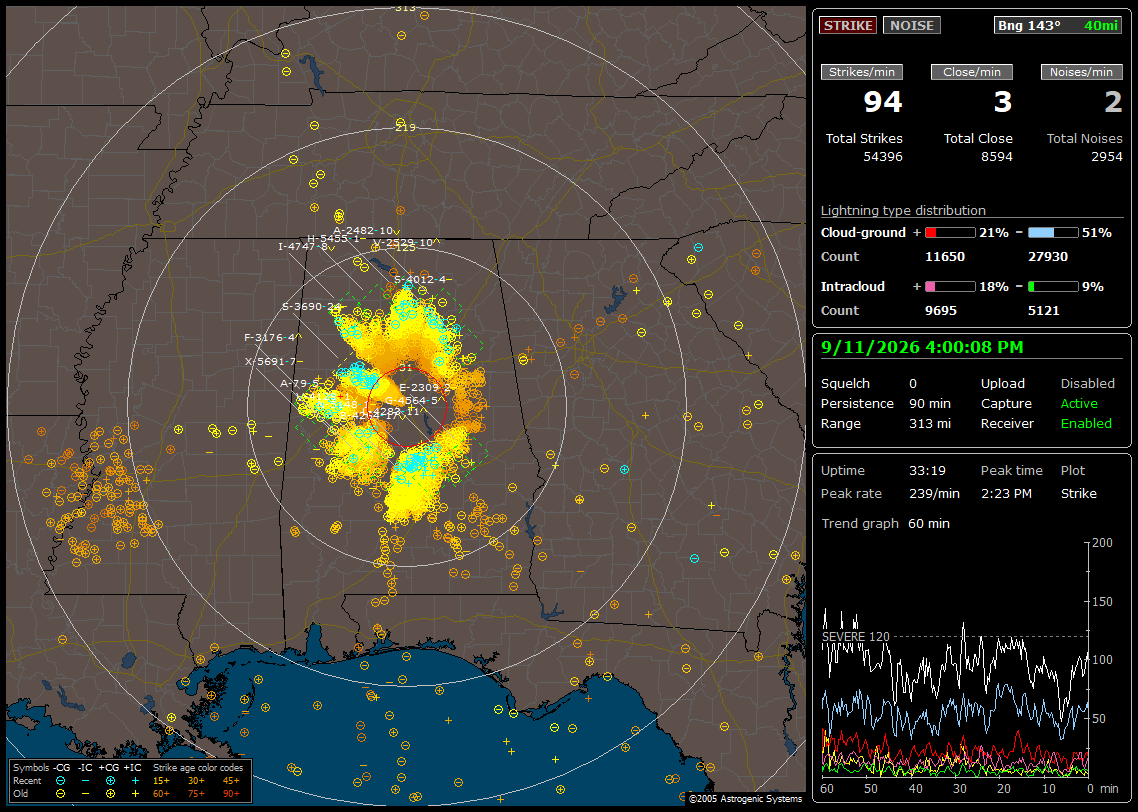Change the Trend graph 60 min period
This screenshot has width=1138, height=812.
point(928,523)
